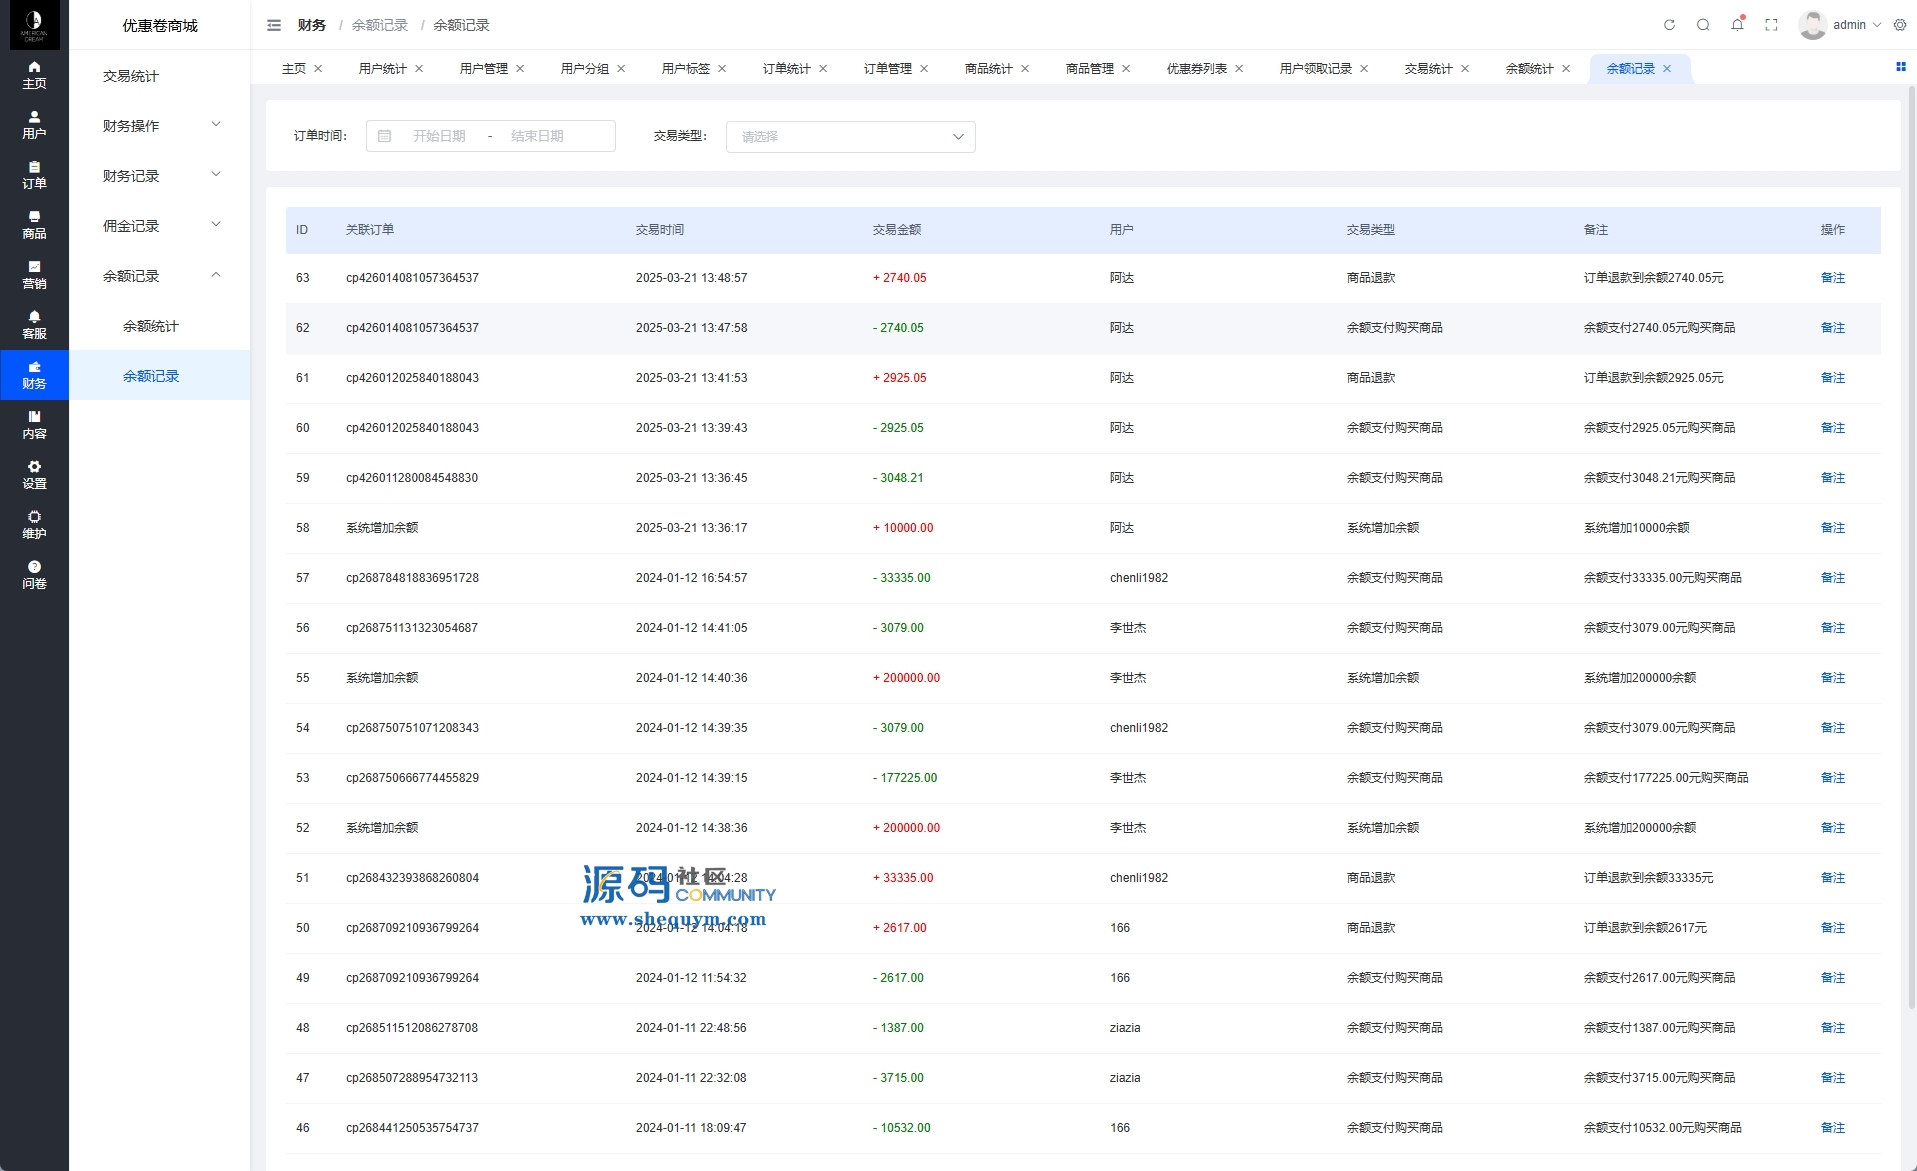
Task: Open the settings gear icon near admin
Action: pyautogui.click(x=1900, y=25)
